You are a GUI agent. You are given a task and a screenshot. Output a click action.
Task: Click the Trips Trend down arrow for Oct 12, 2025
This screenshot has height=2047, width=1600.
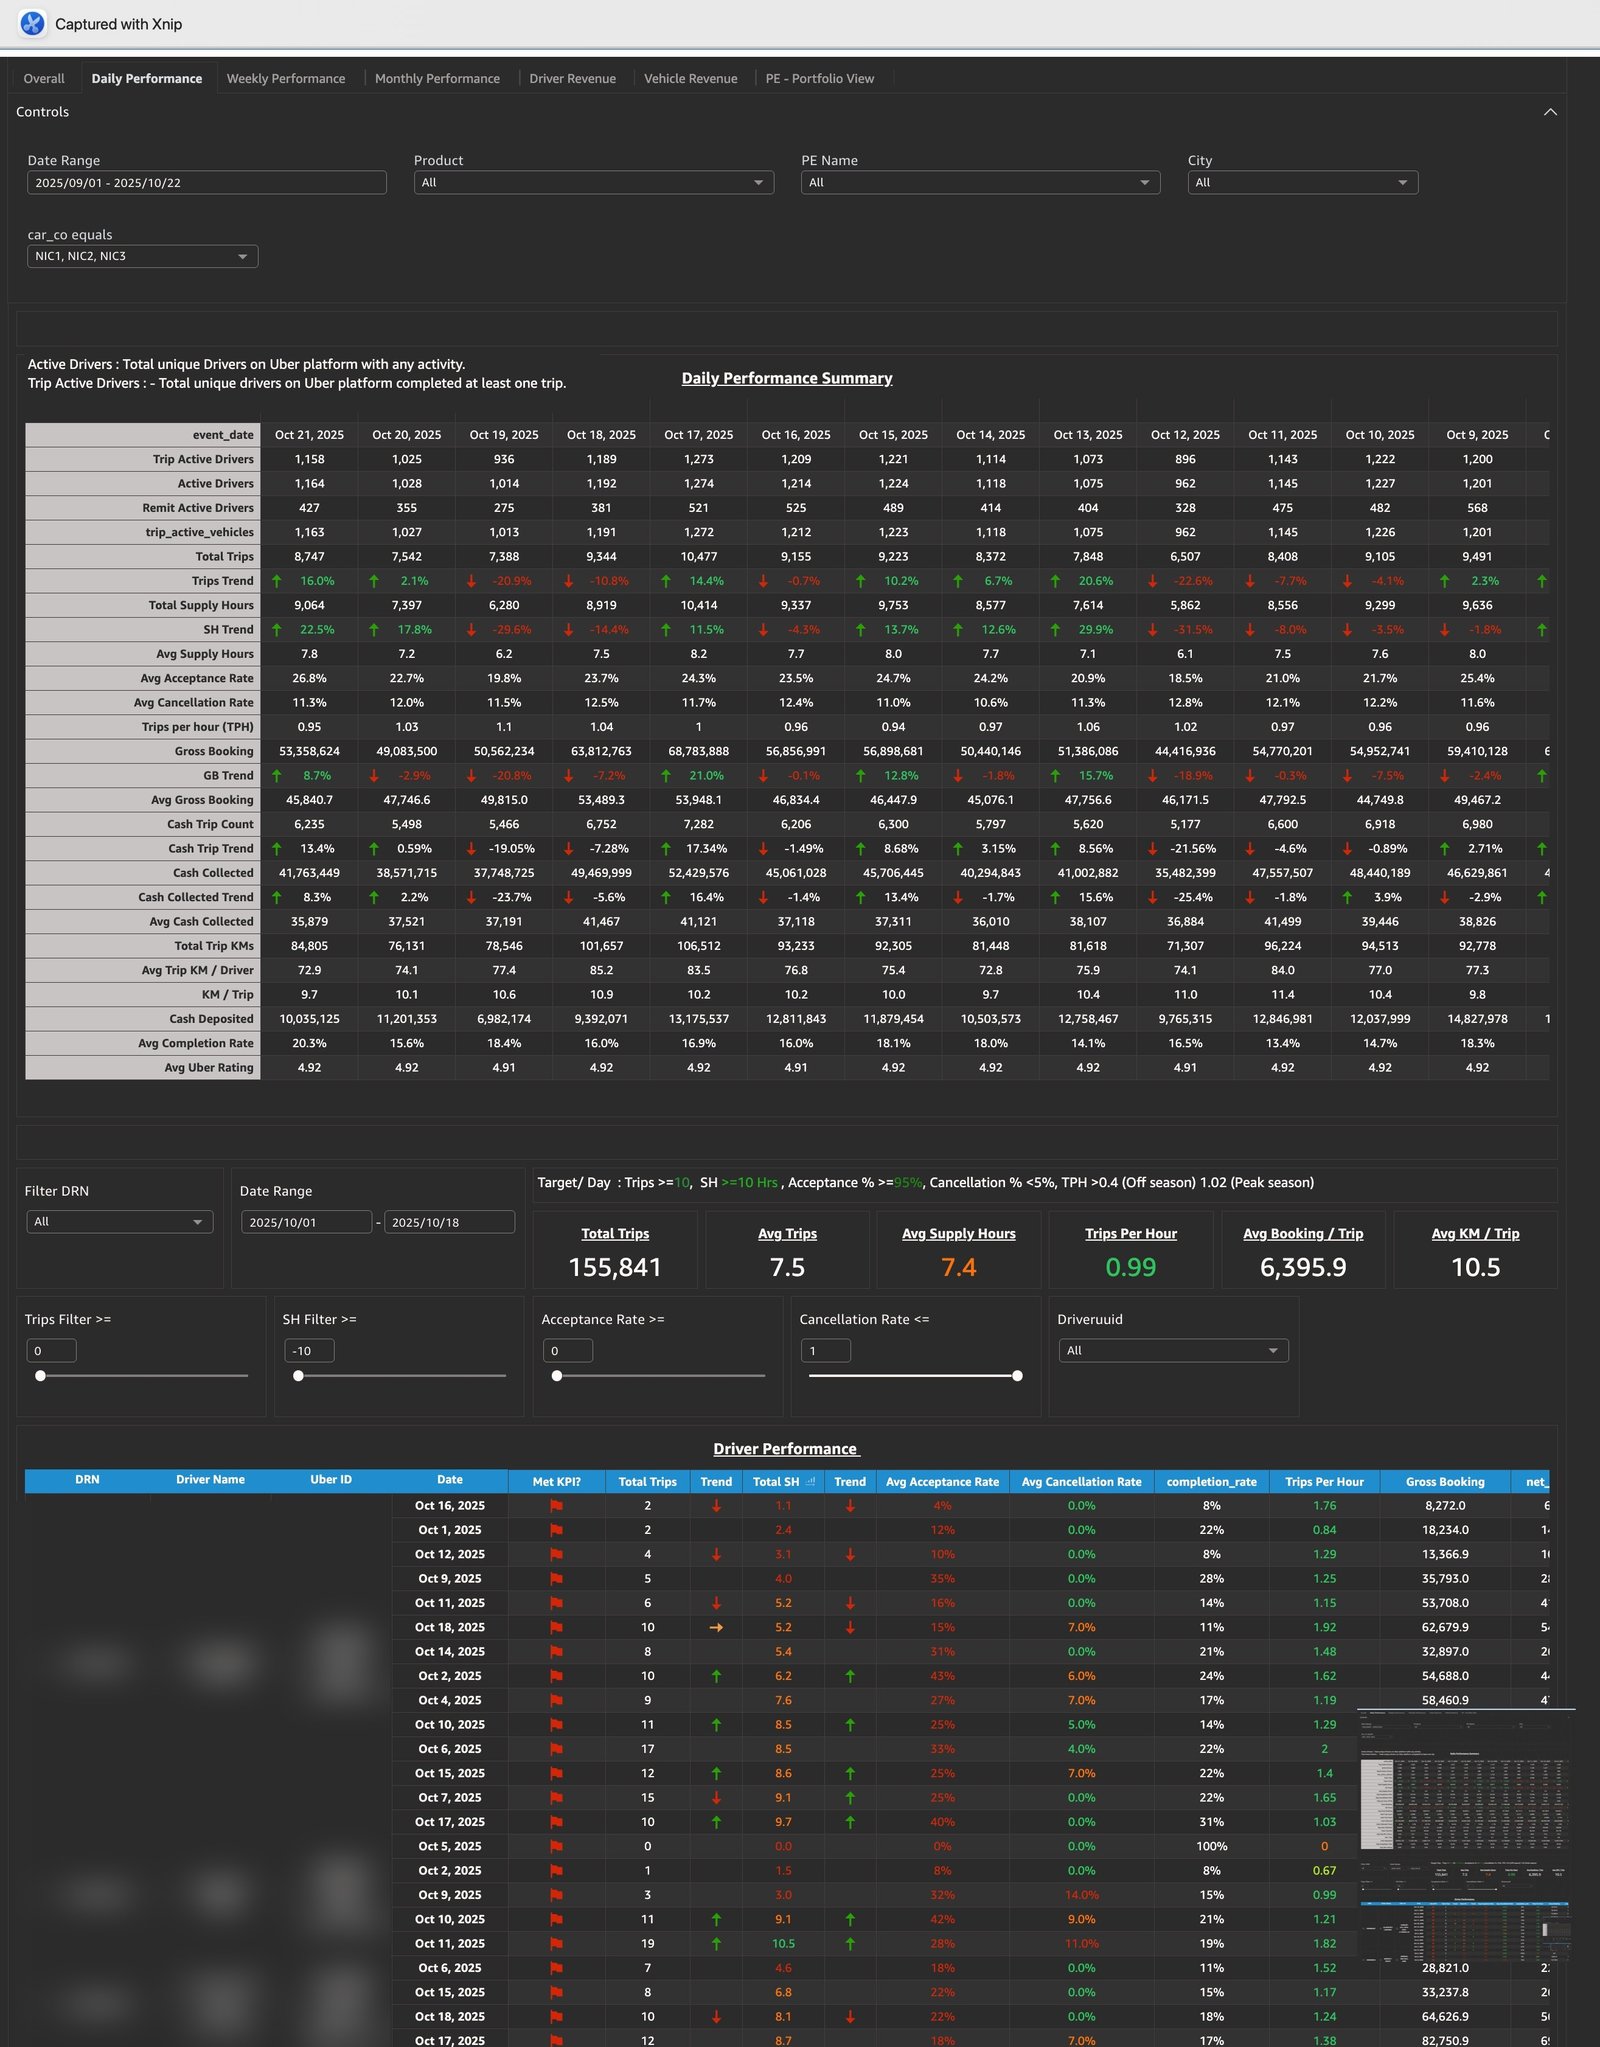click(x=1153, y=581)
